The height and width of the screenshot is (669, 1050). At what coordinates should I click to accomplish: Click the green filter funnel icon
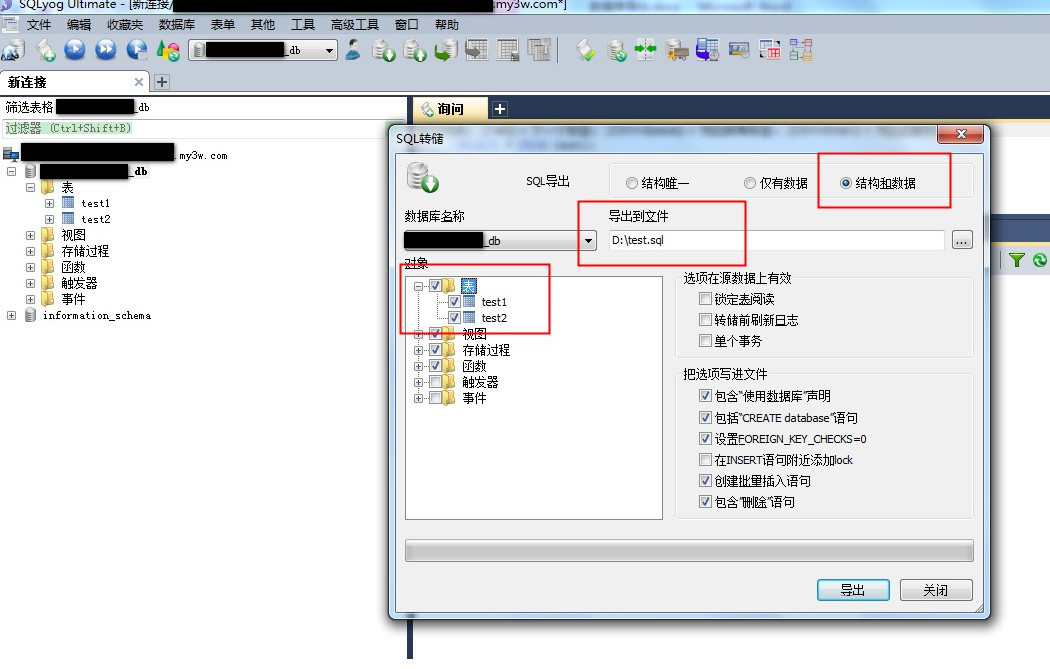tap(1017, 260)
